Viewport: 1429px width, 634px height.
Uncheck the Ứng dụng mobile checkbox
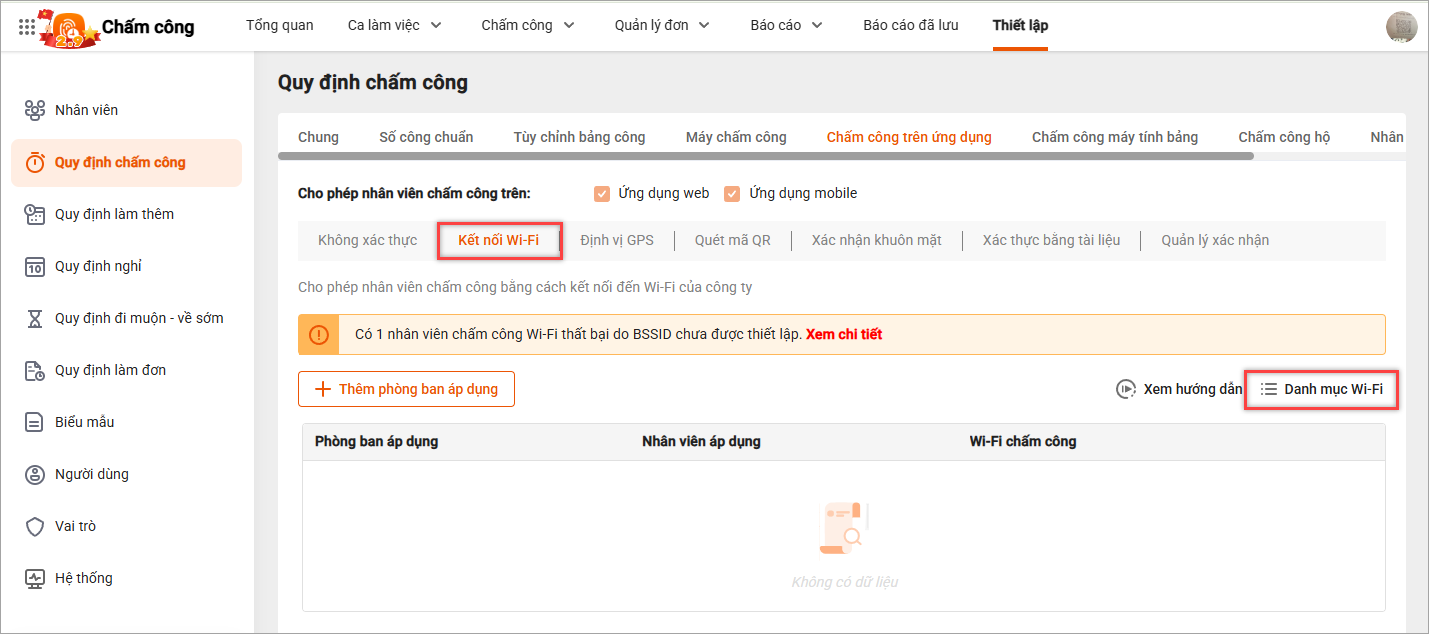[x=732, y=194]
